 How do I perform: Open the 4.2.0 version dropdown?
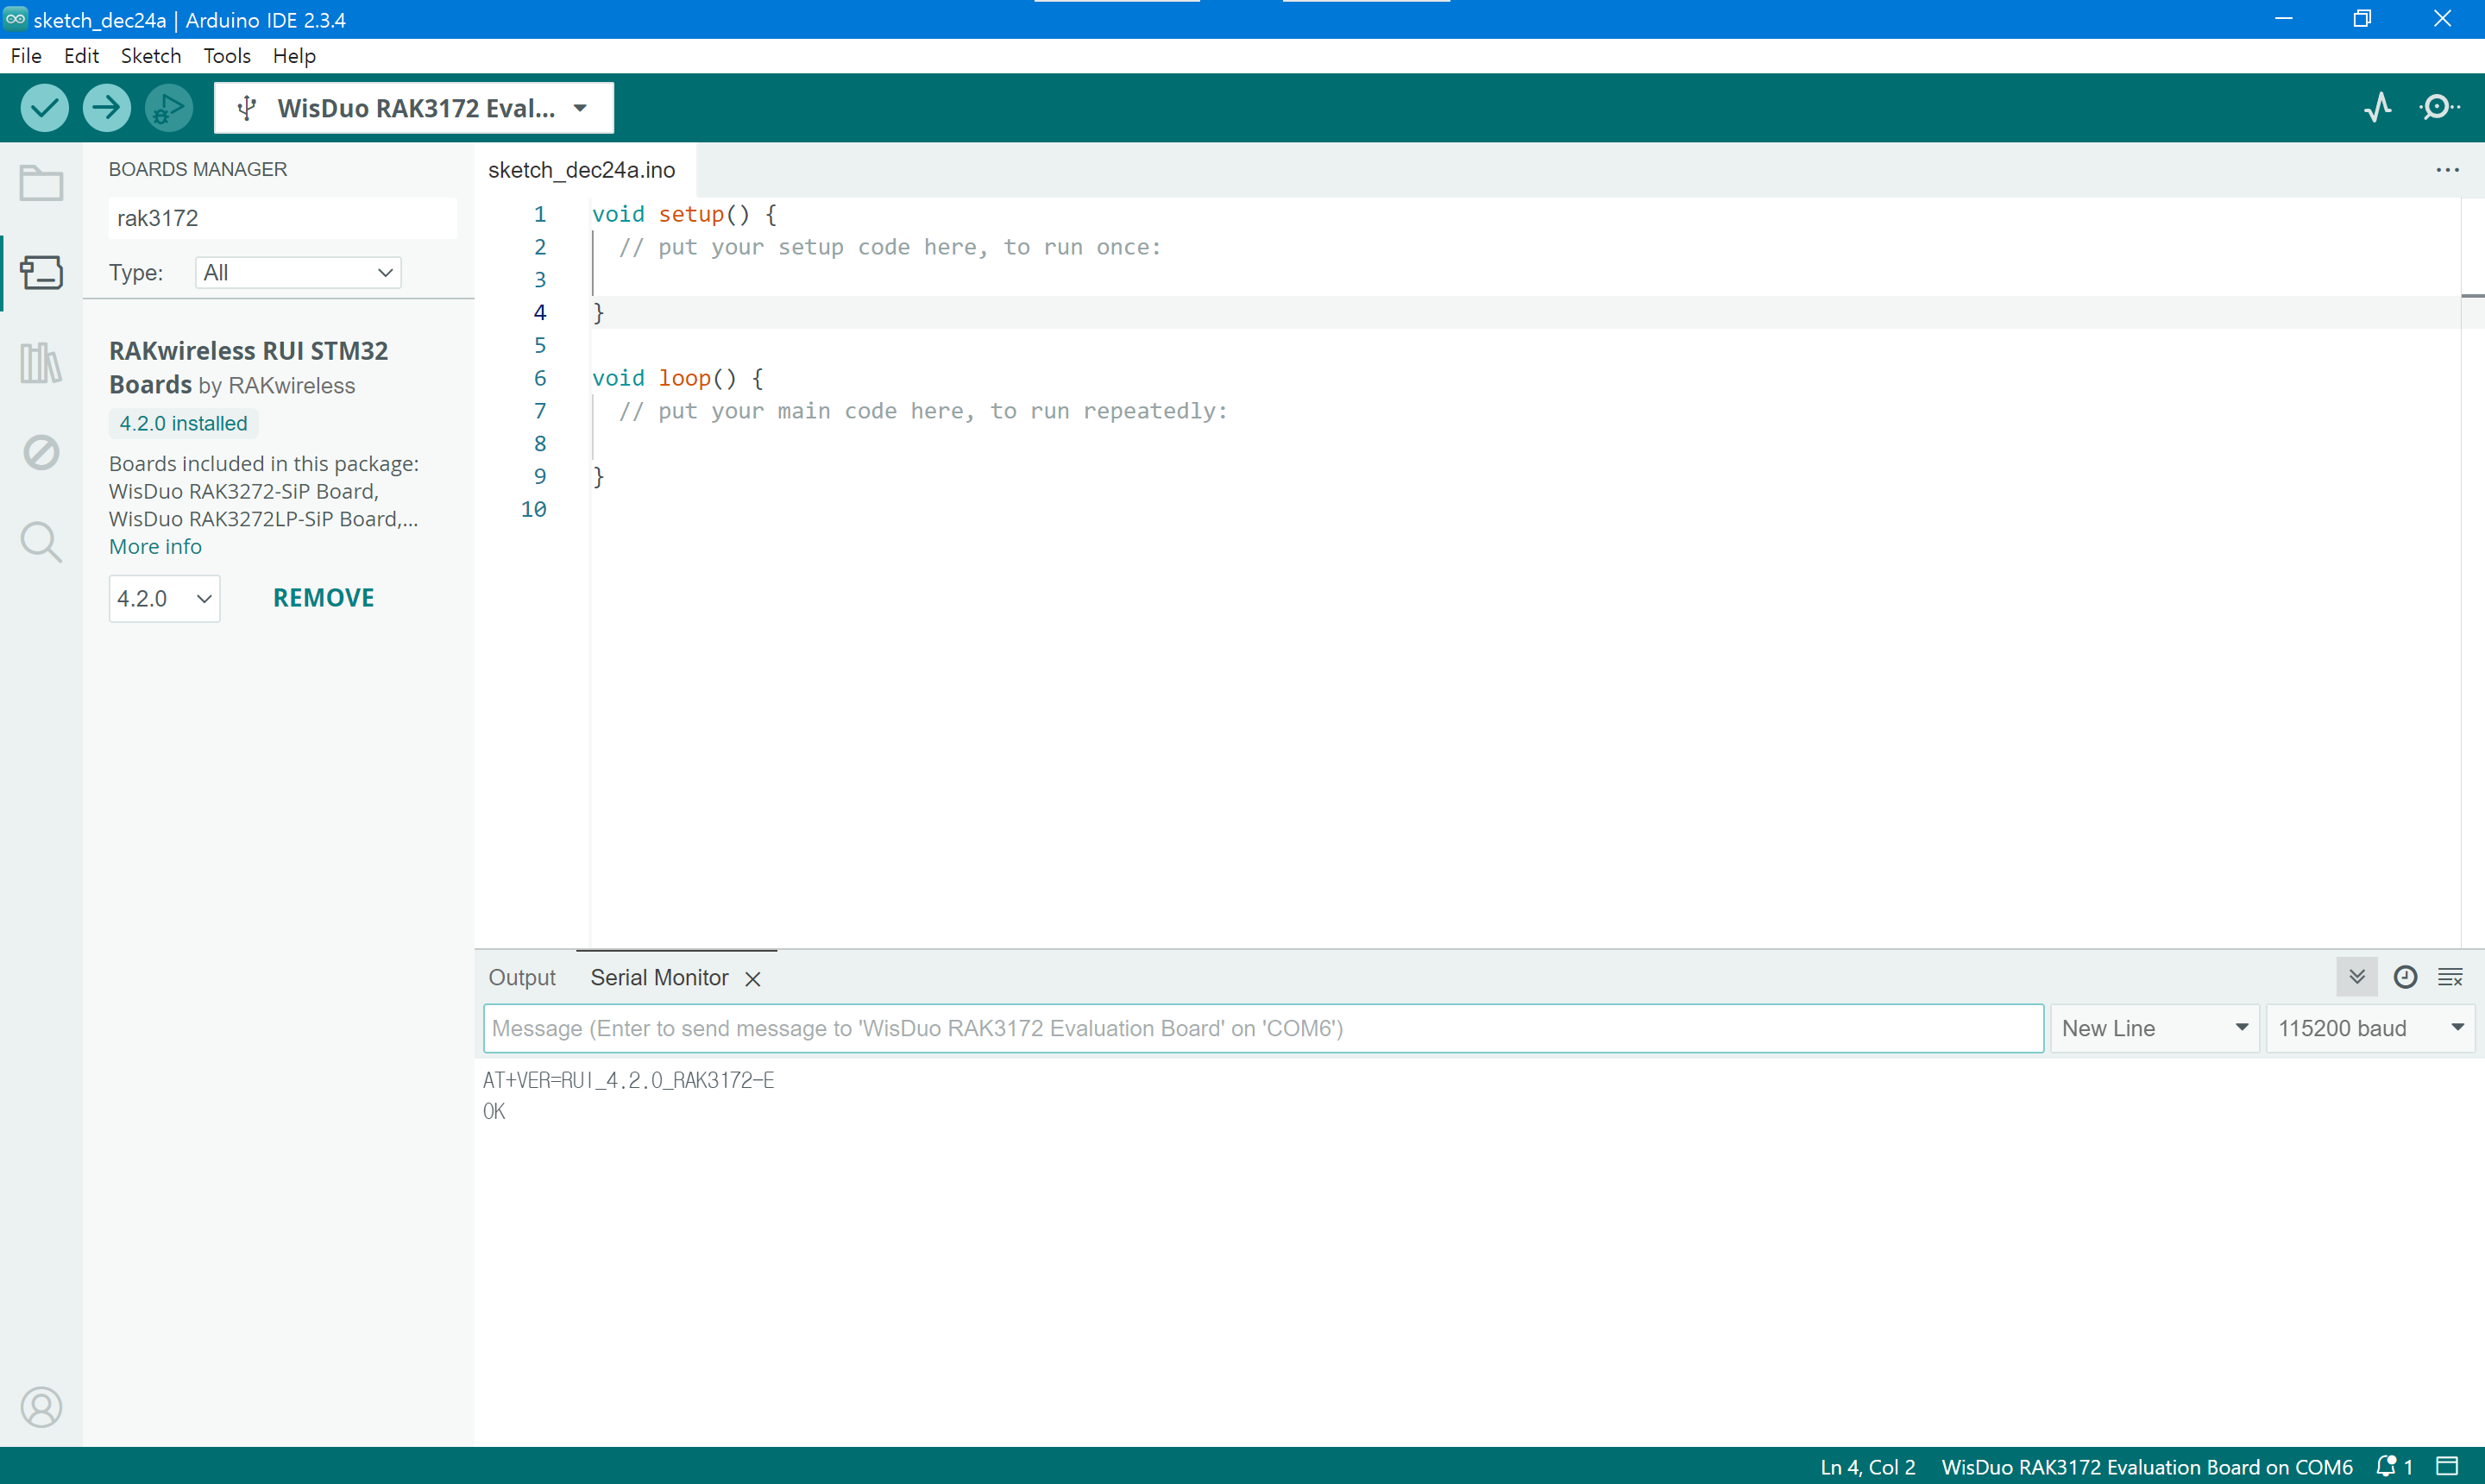[164, 598]
